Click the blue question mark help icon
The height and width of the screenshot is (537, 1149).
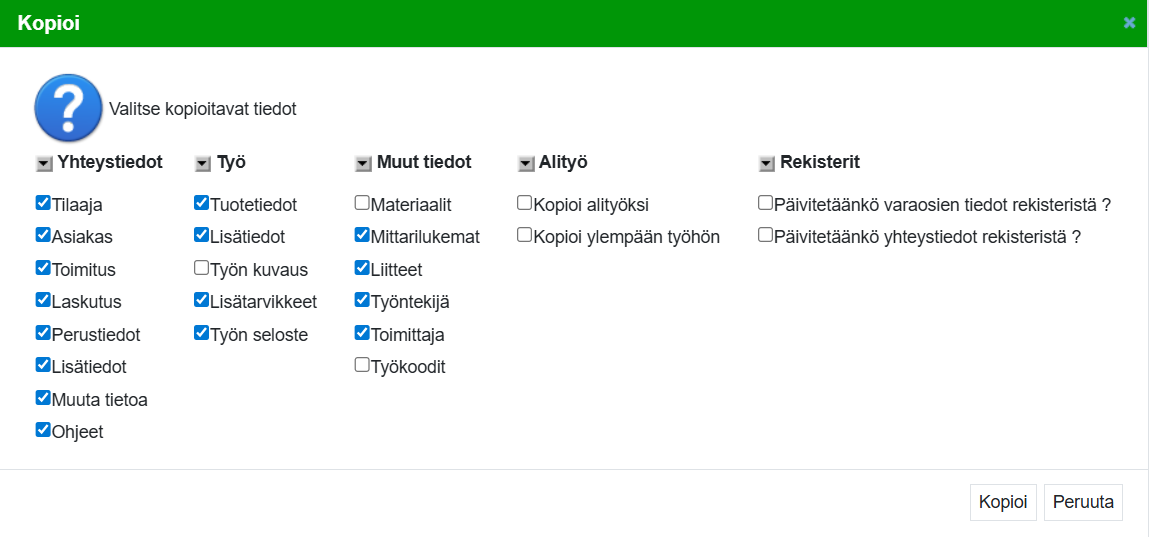point(68,108)
